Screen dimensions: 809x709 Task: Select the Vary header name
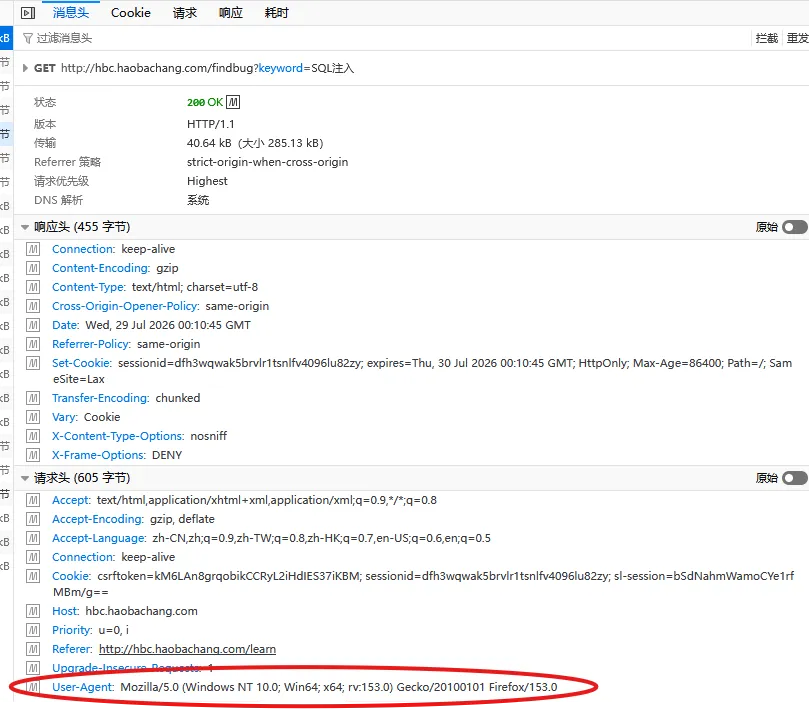[64, 417]
